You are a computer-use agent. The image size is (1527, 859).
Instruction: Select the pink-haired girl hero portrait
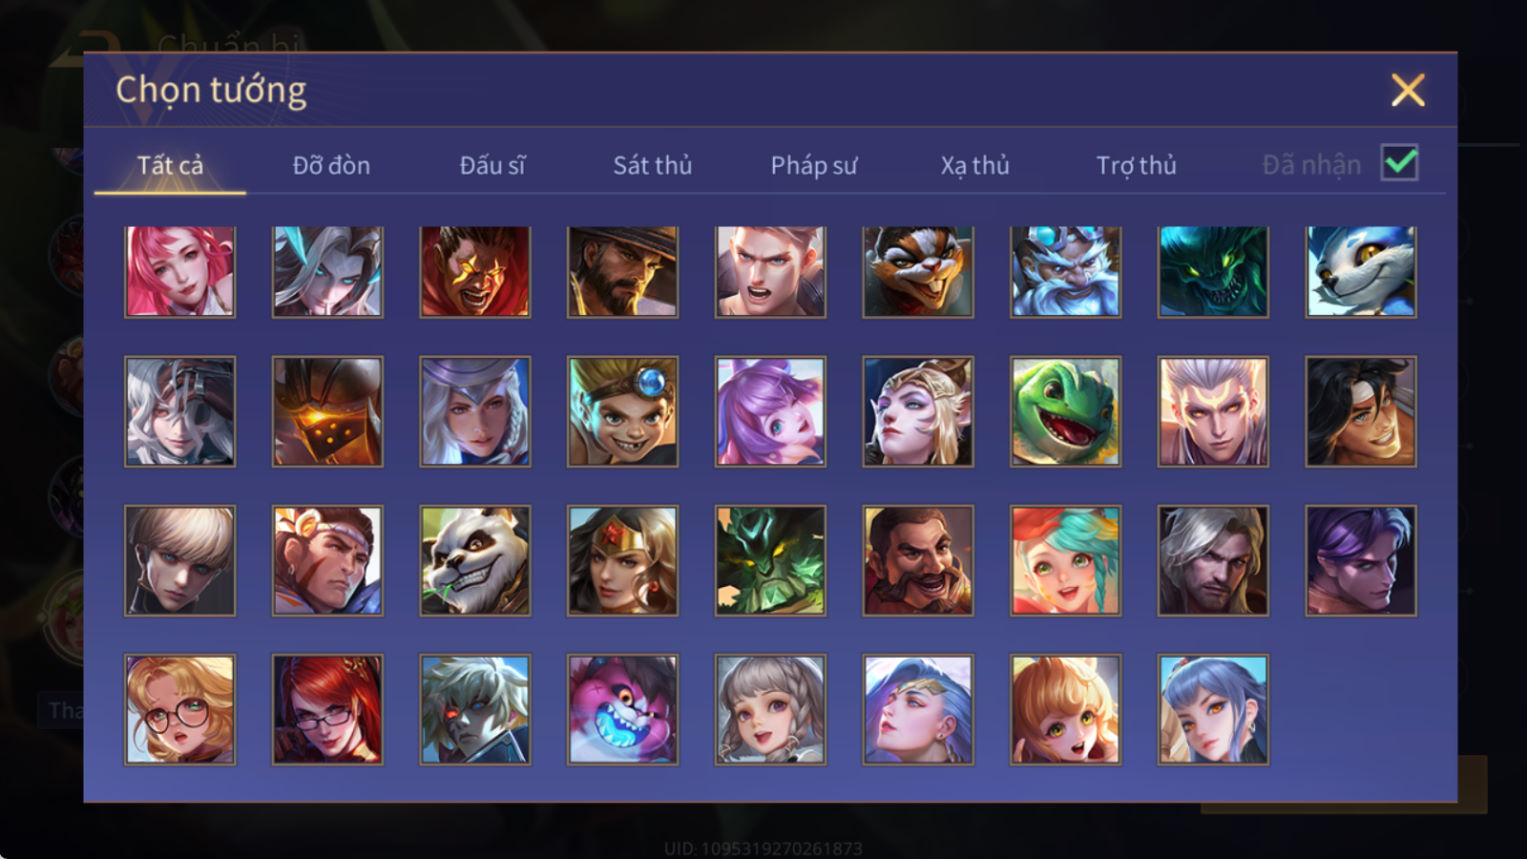click(x=180, y=272)
